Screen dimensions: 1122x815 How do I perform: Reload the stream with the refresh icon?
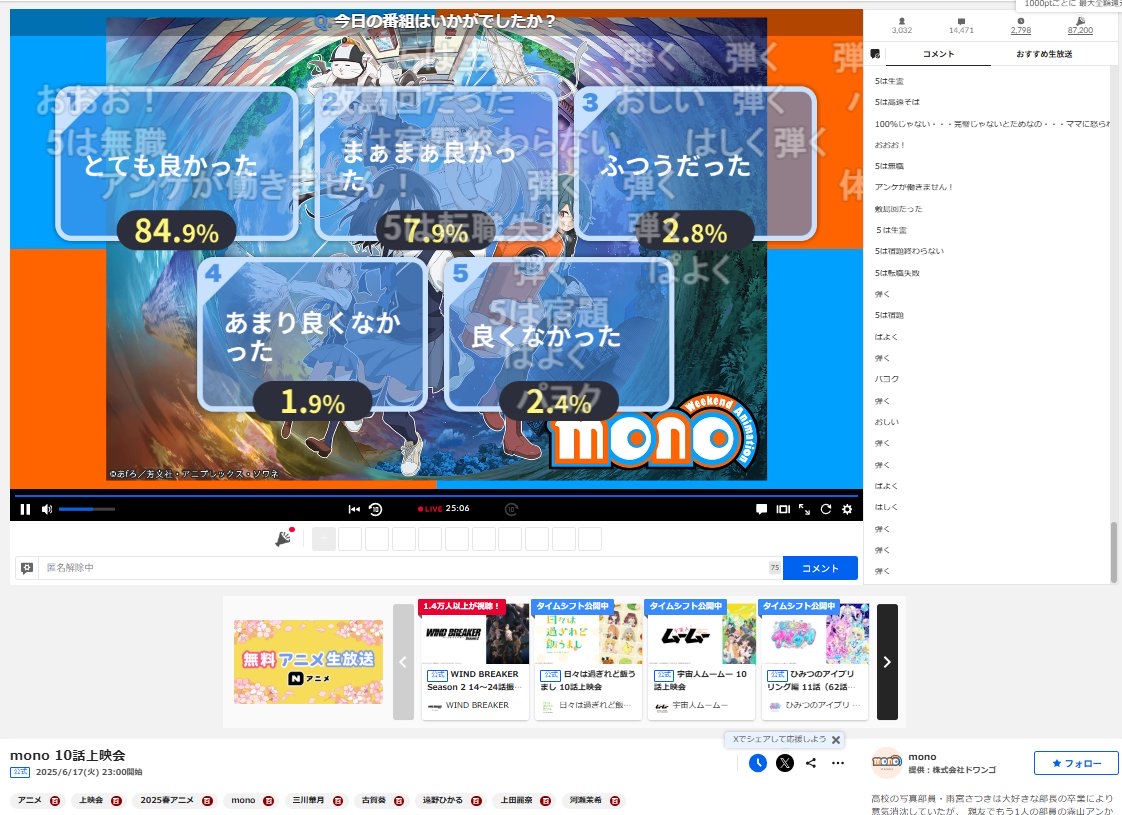coord(825,509)
